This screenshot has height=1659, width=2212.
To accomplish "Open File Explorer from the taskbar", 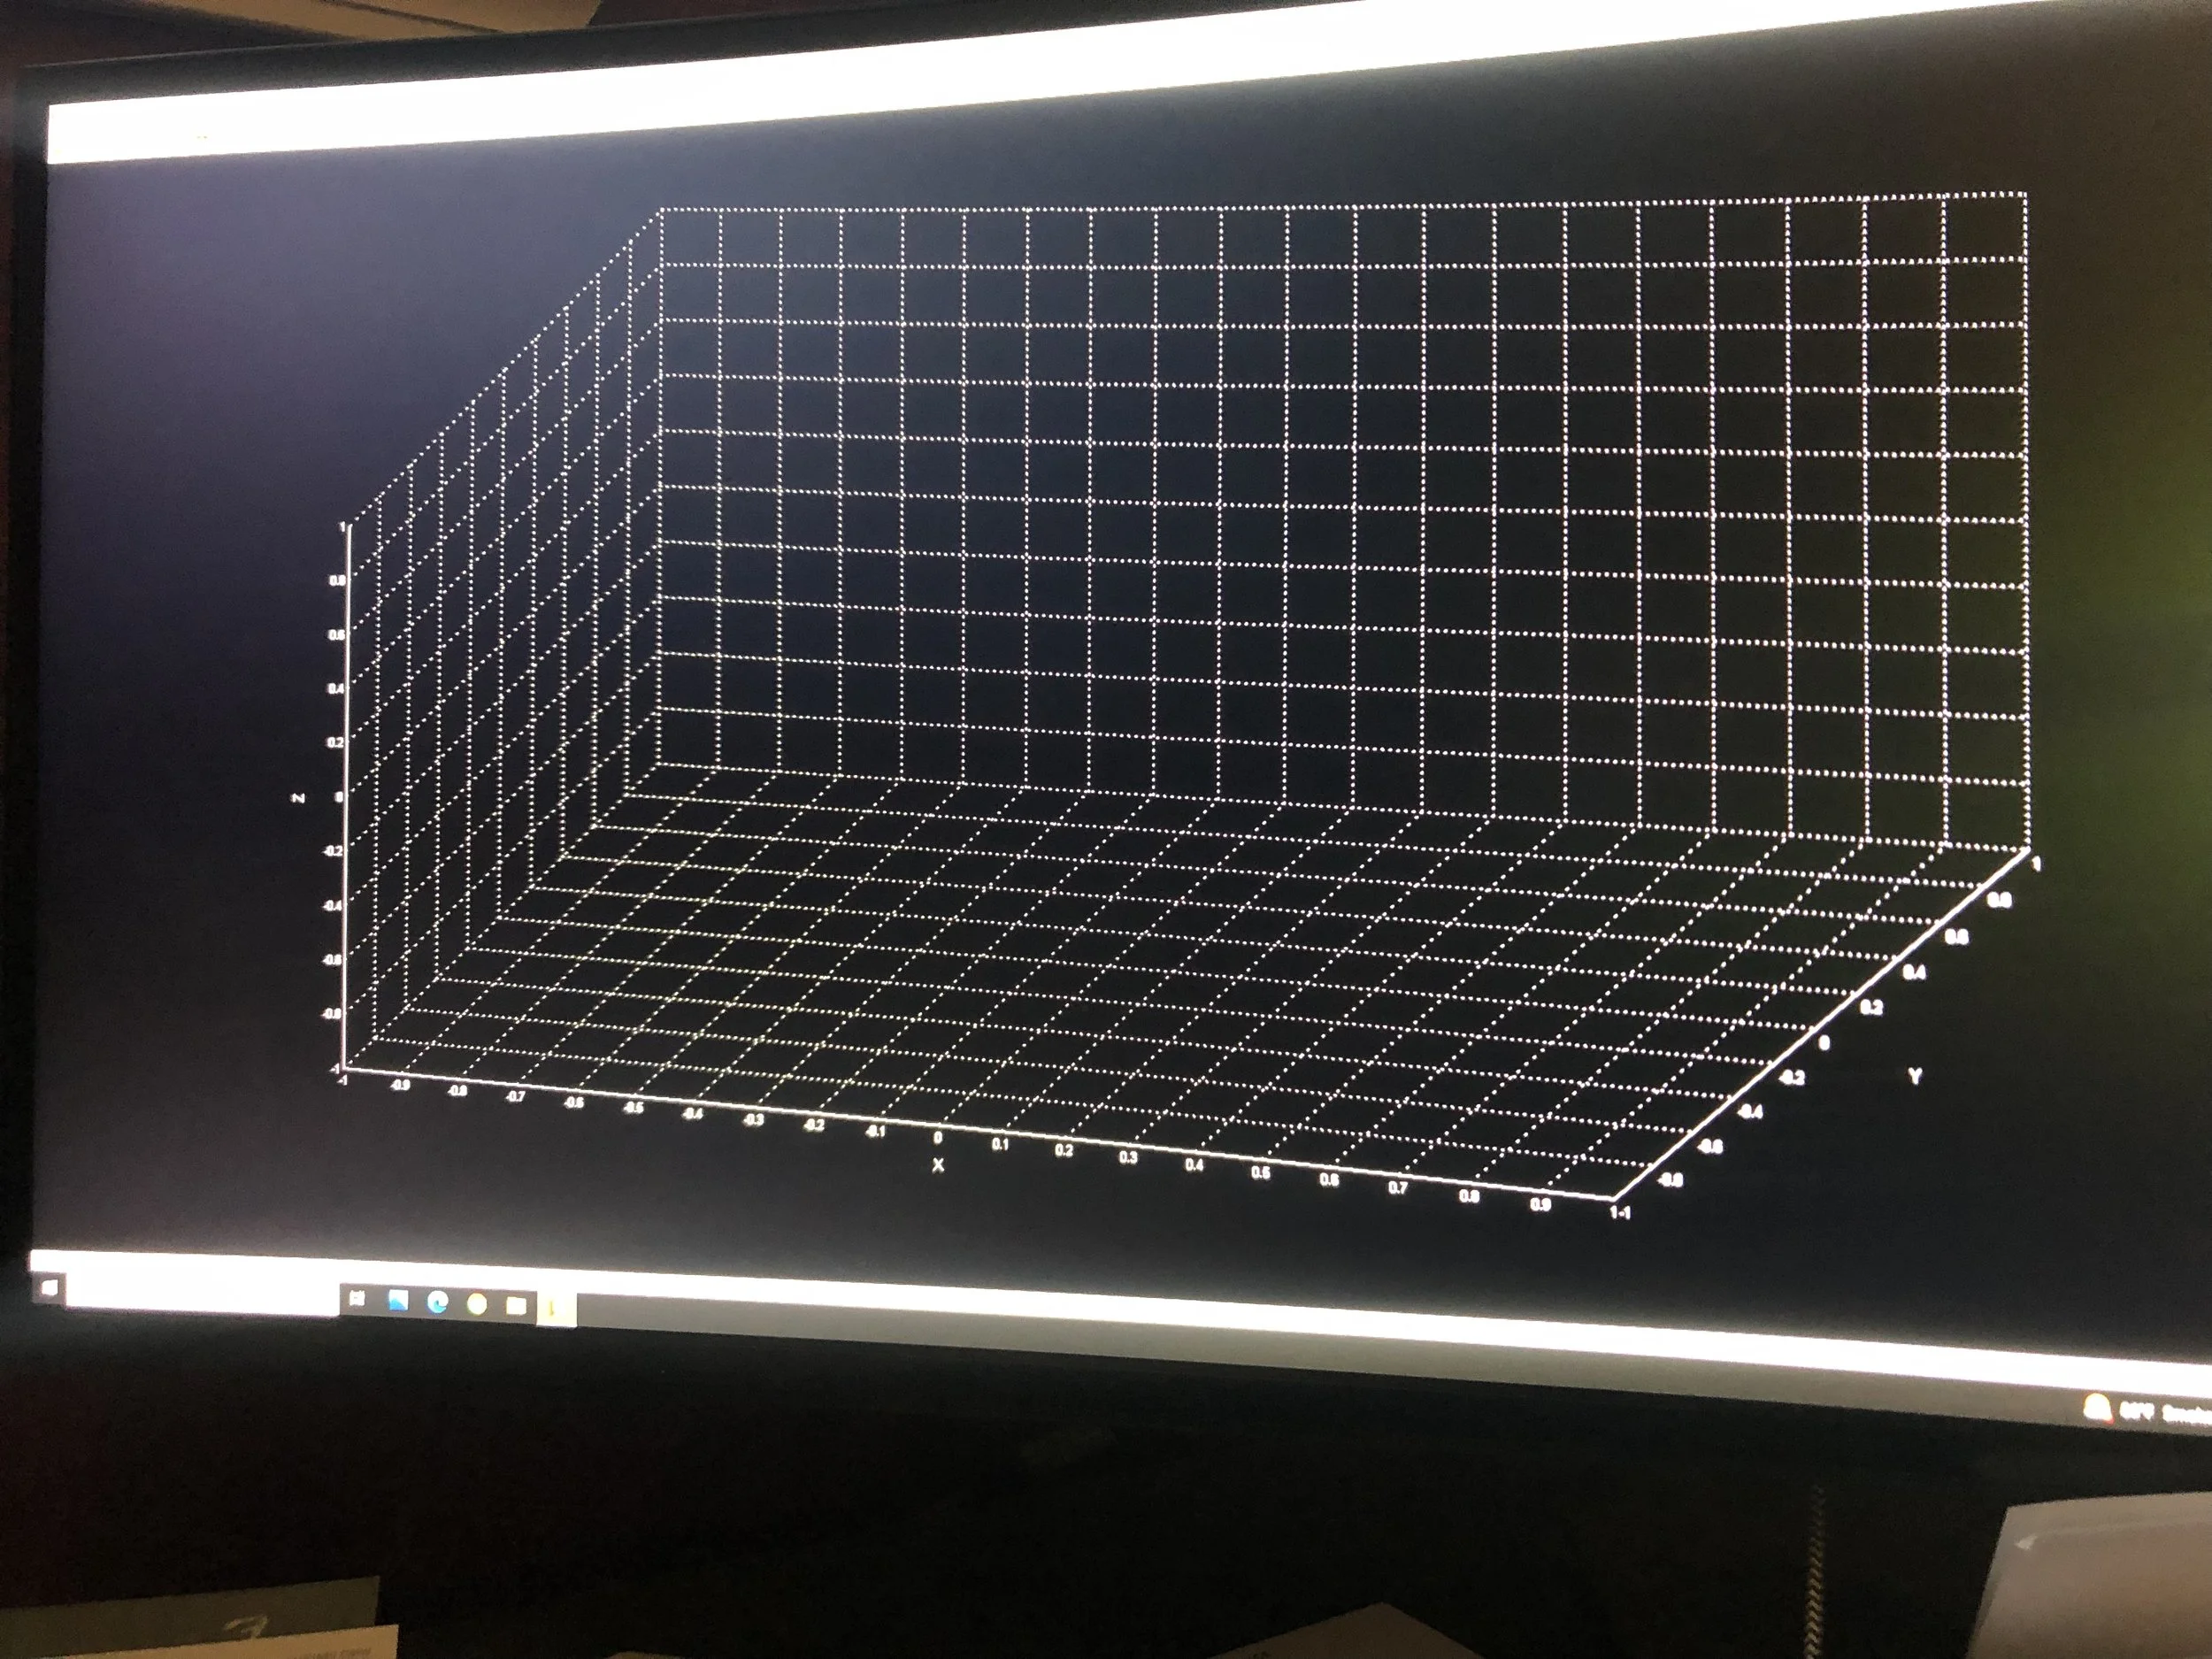I will (516, 1306).
